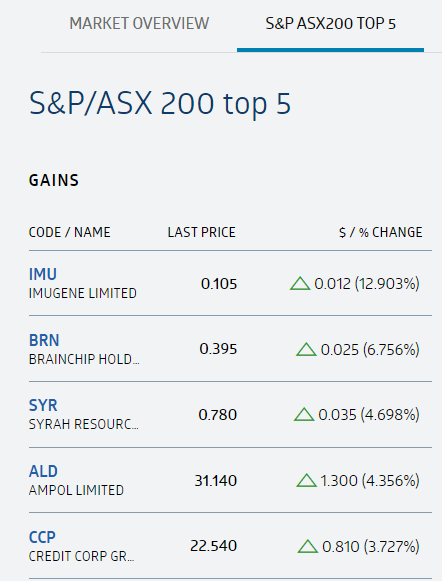
Task: Click the green up triangle for IMU
Action: [x=300, y=283]
